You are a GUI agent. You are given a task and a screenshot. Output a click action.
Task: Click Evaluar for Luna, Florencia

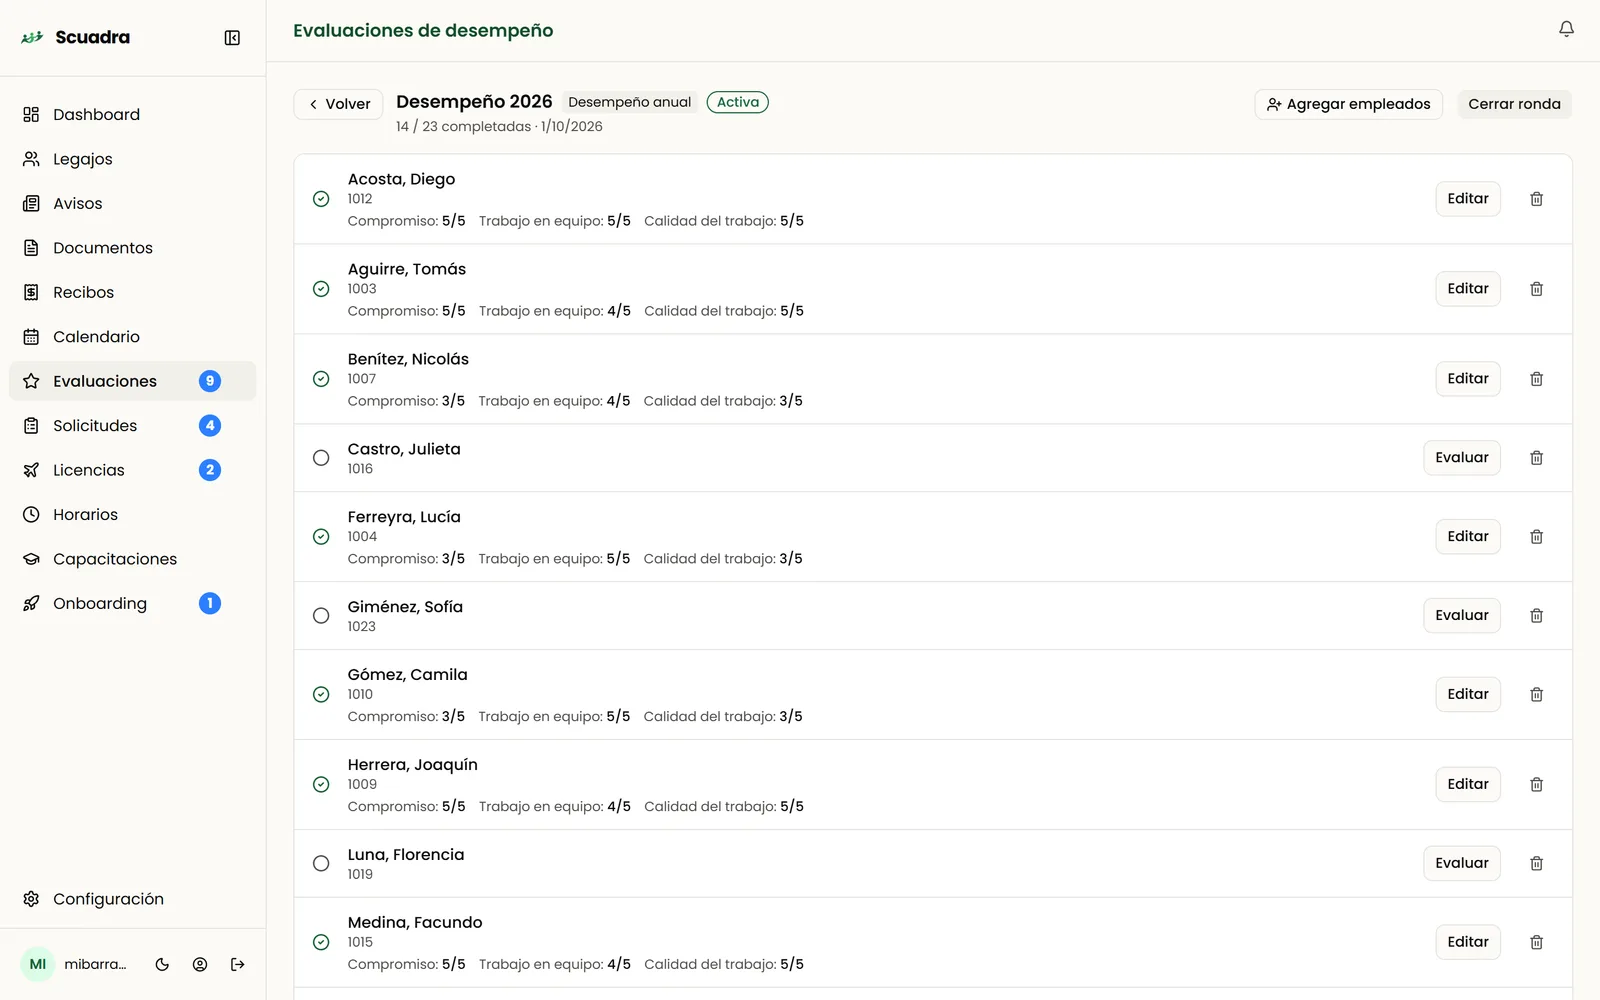(1461, 863)
